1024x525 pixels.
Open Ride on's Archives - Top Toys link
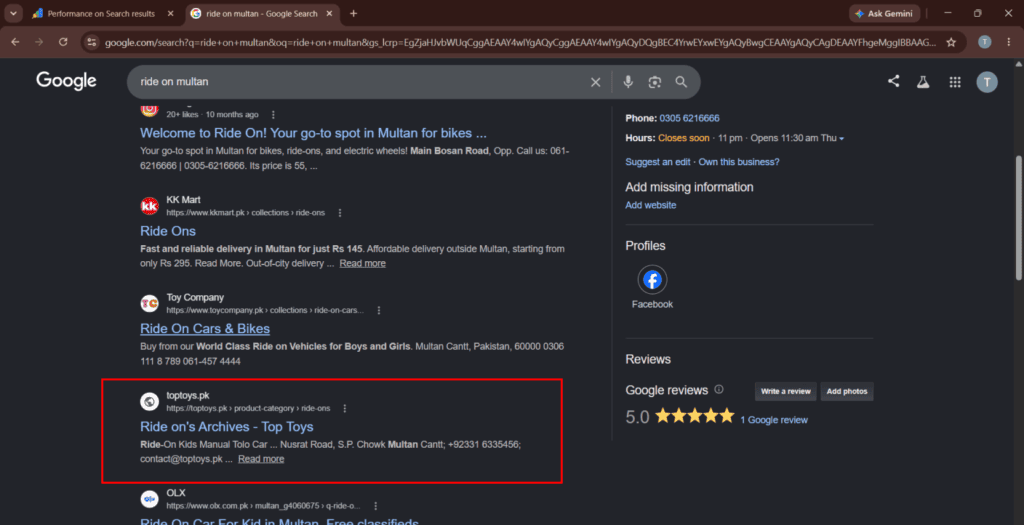point(227,426)
